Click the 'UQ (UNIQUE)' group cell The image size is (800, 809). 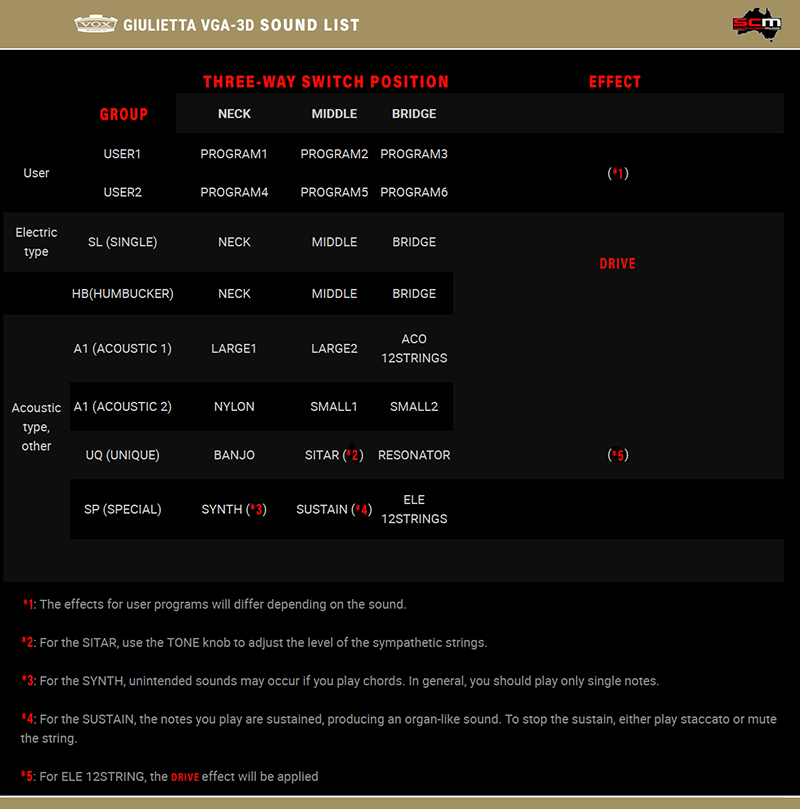(x=122, y=455)
